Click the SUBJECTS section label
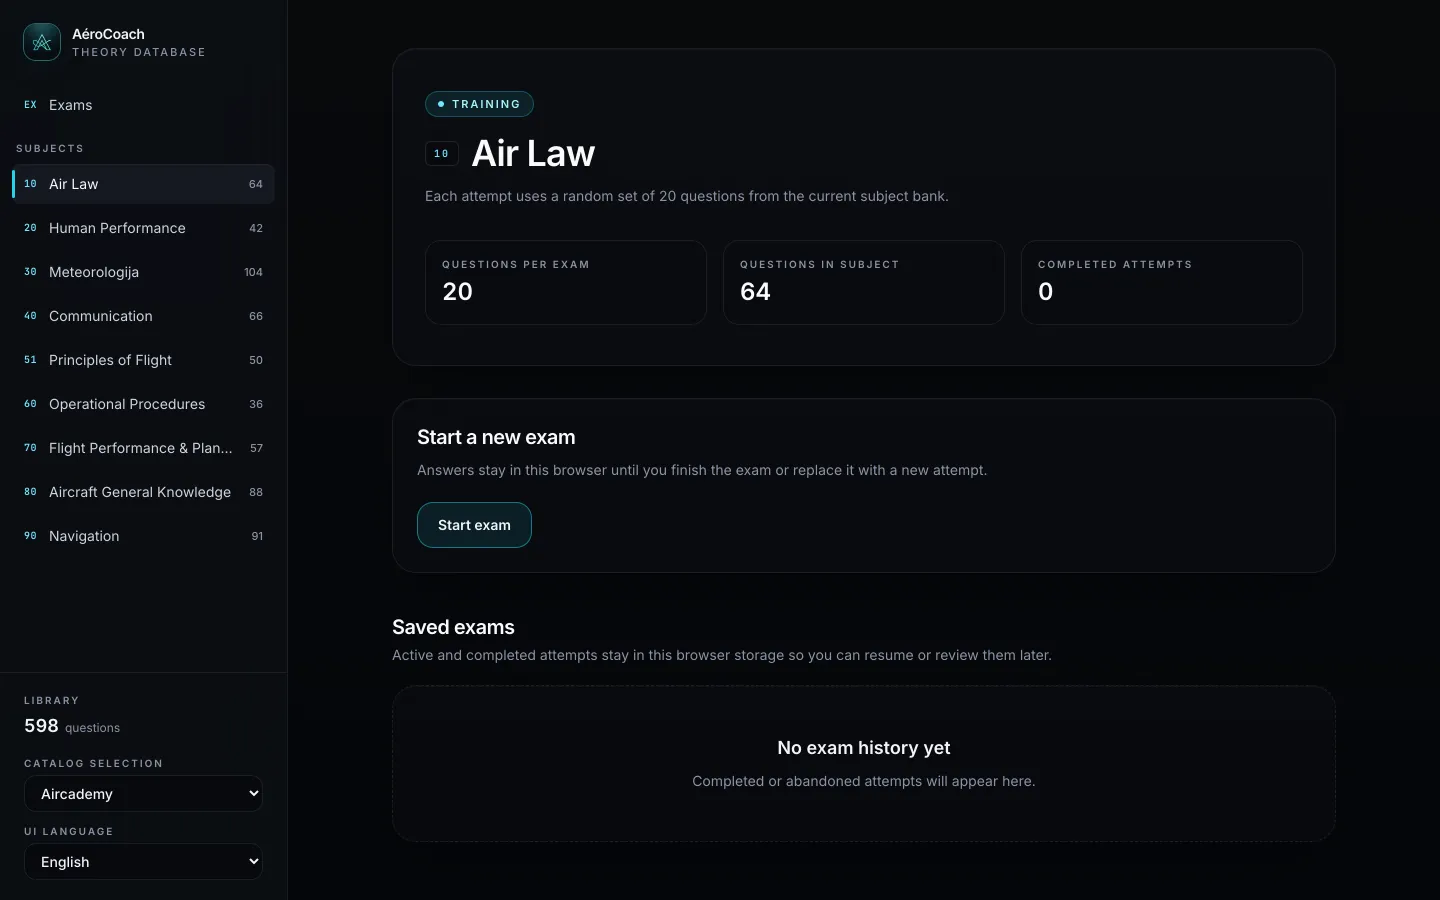The width and height of the screenshot is (1440, 900). click(x=50, y=148)
